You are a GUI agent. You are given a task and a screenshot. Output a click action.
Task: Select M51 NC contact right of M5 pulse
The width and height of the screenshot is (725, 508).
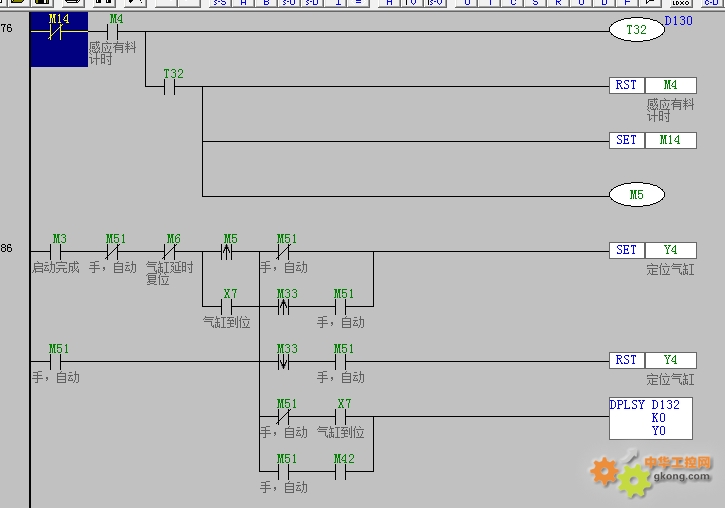tap(283, 251)
